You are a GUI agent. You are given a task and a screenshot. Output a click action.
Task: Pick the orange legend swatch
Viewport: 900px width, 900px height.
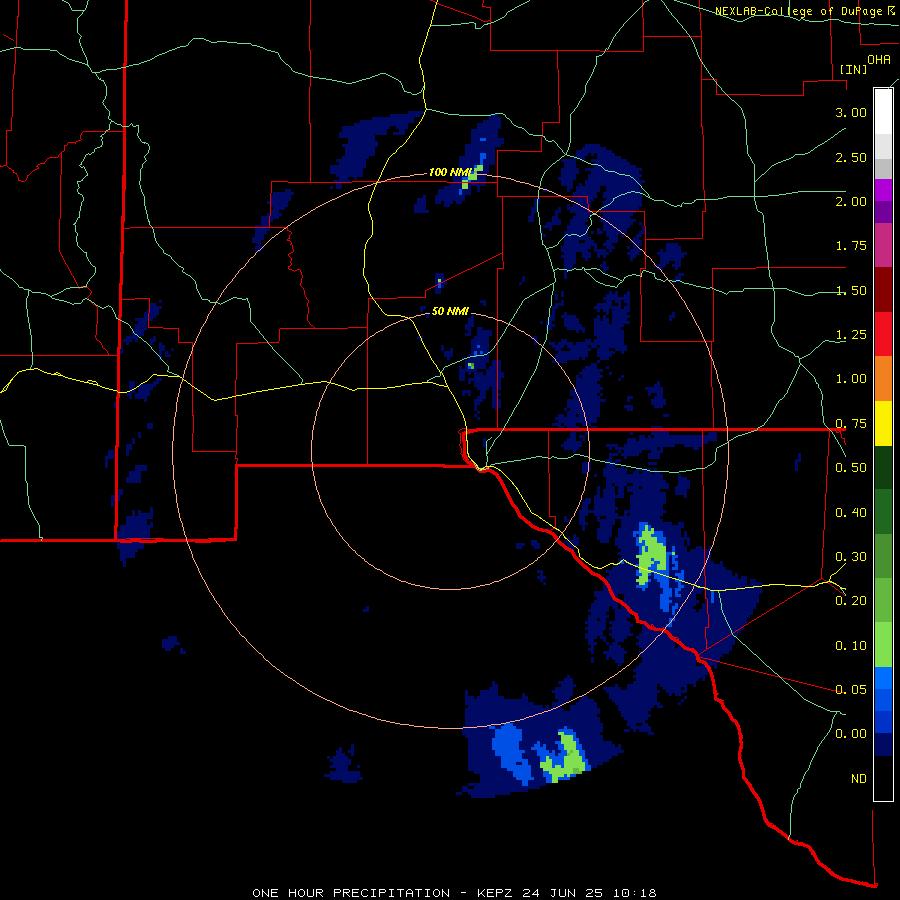click(x=883, y=378)
